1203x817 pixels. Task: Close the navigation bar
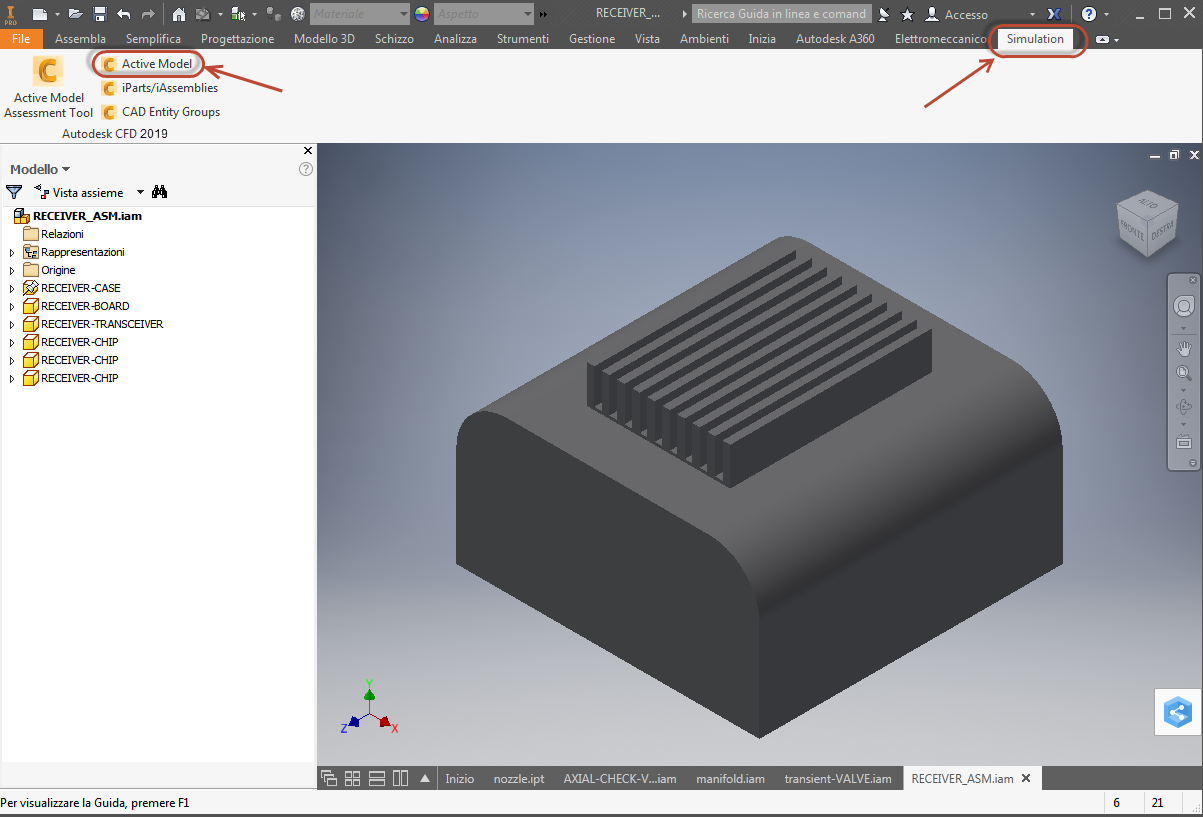pos(1192,280)
